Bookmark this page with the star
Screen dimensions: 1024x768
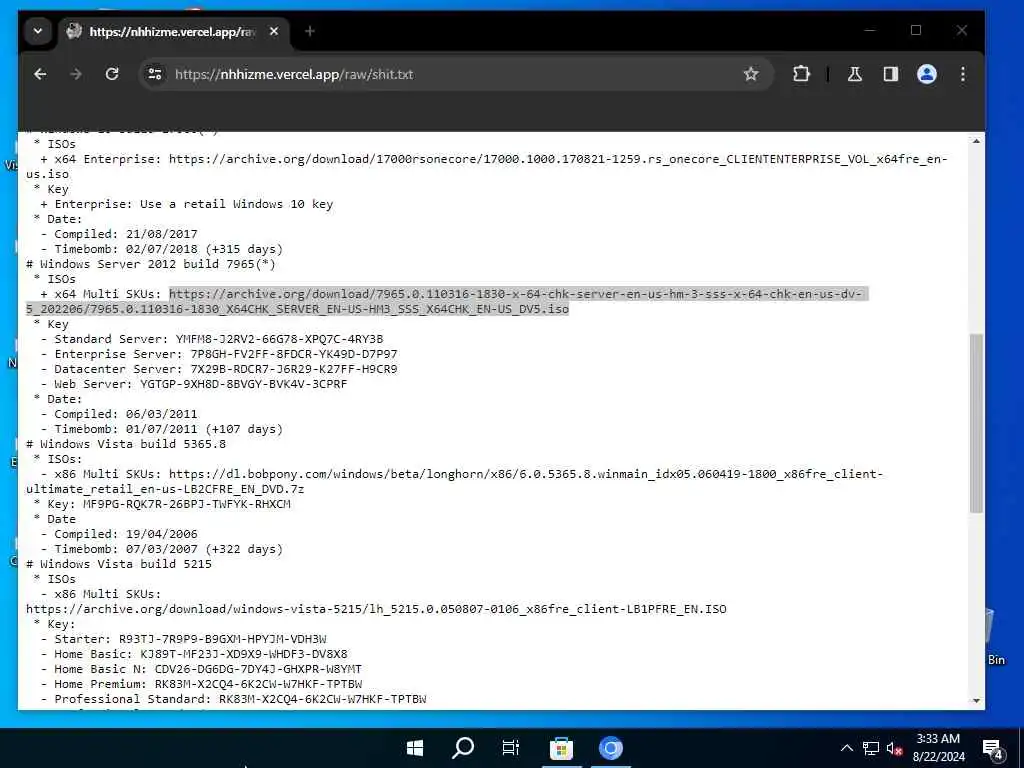click(x=751, y=74)
